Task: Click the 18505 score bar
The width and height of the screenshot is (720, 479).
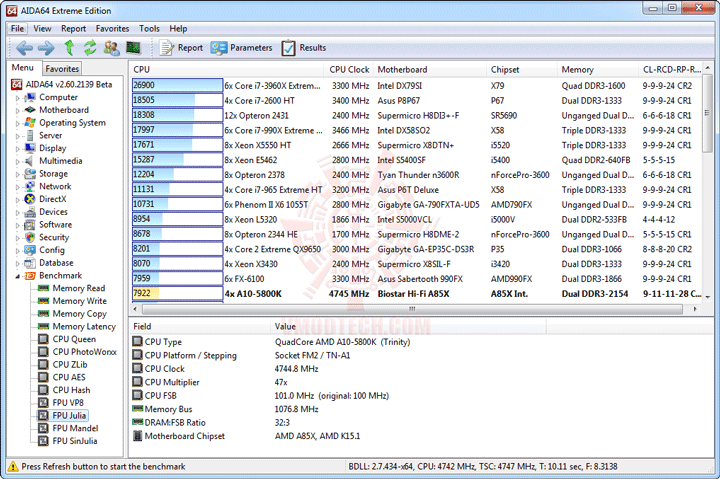Action: click(x=177, y=100)
